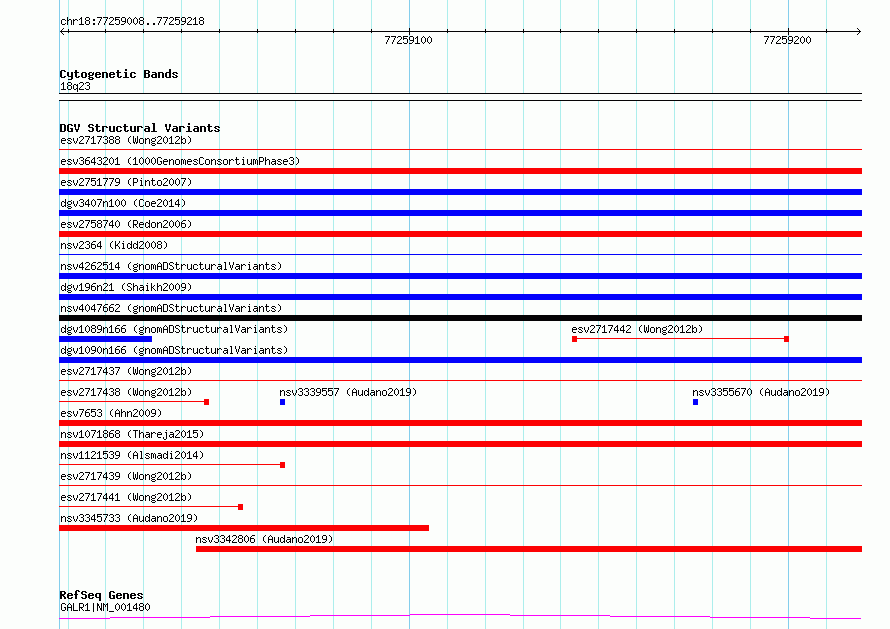Viewport: 890px width, 629px height.
Task: Click the esv2717442 right red endpoint marker
Action: [x=786, y=339]
